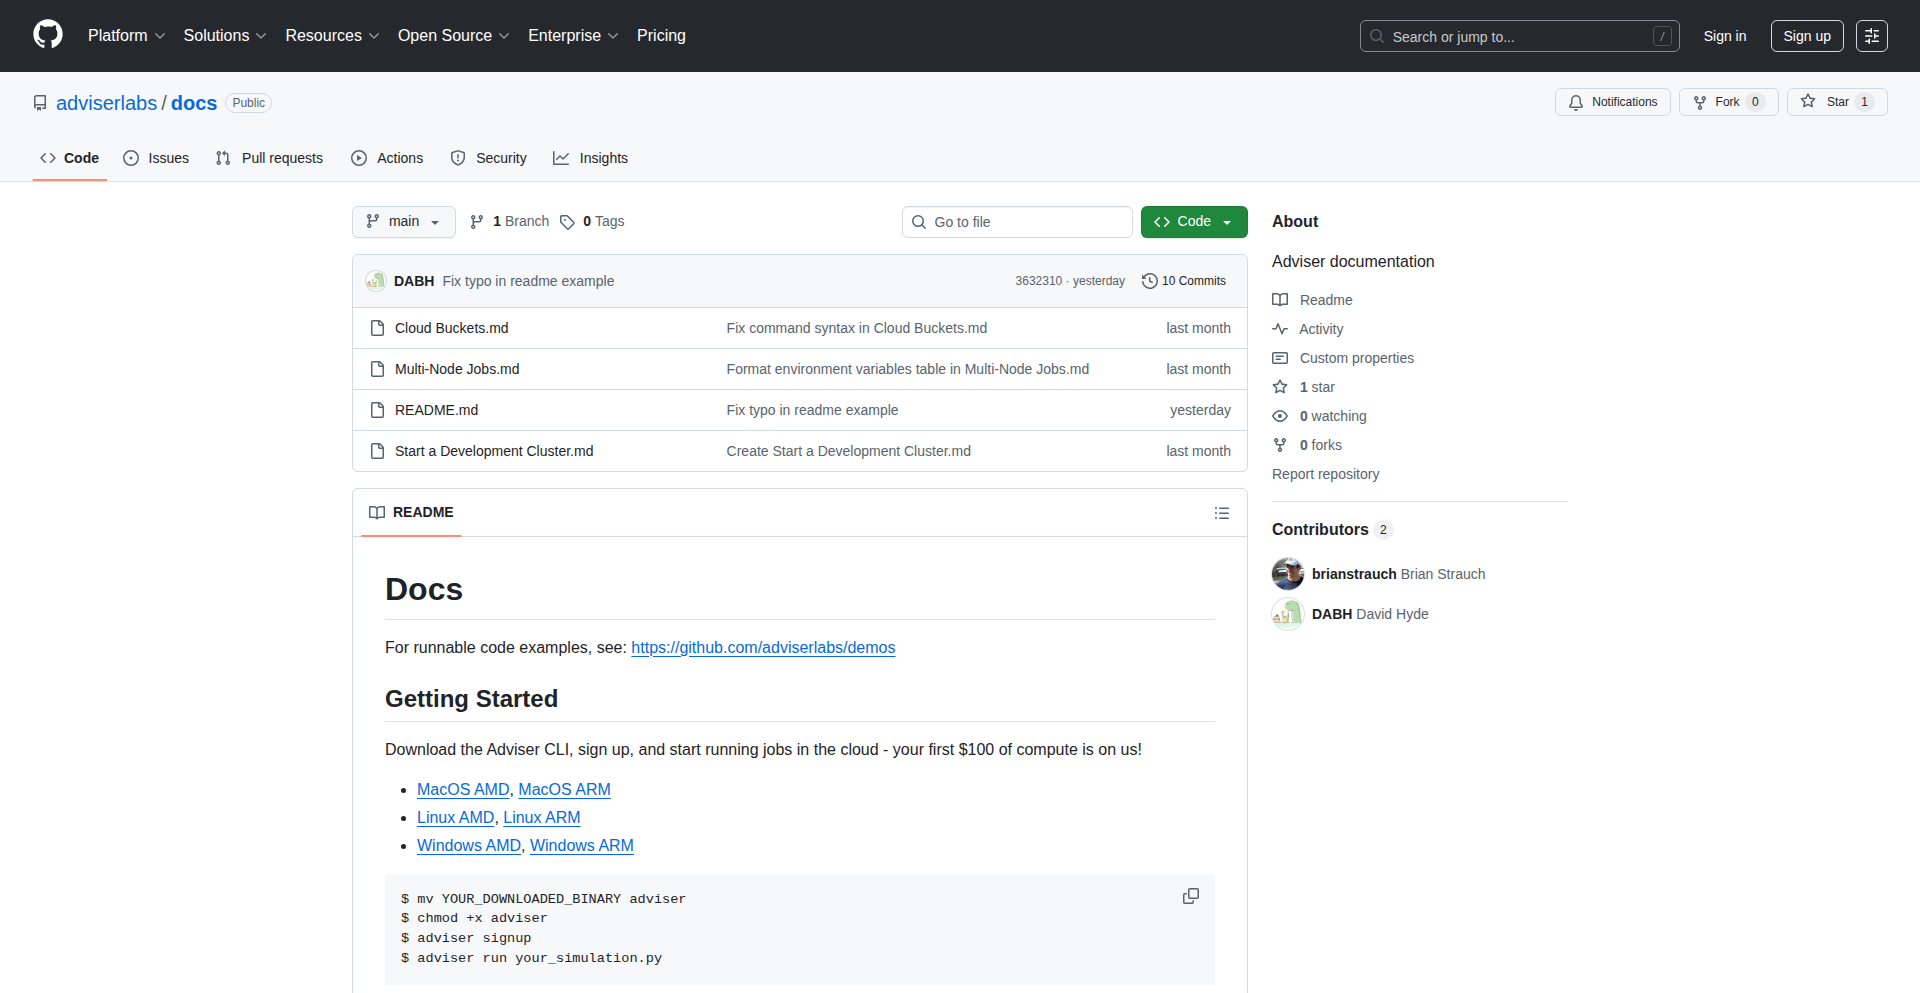This screenshot has width=1920, height=993.
Task: Click the book icon next to Readme
Action: pos(1281,299)
